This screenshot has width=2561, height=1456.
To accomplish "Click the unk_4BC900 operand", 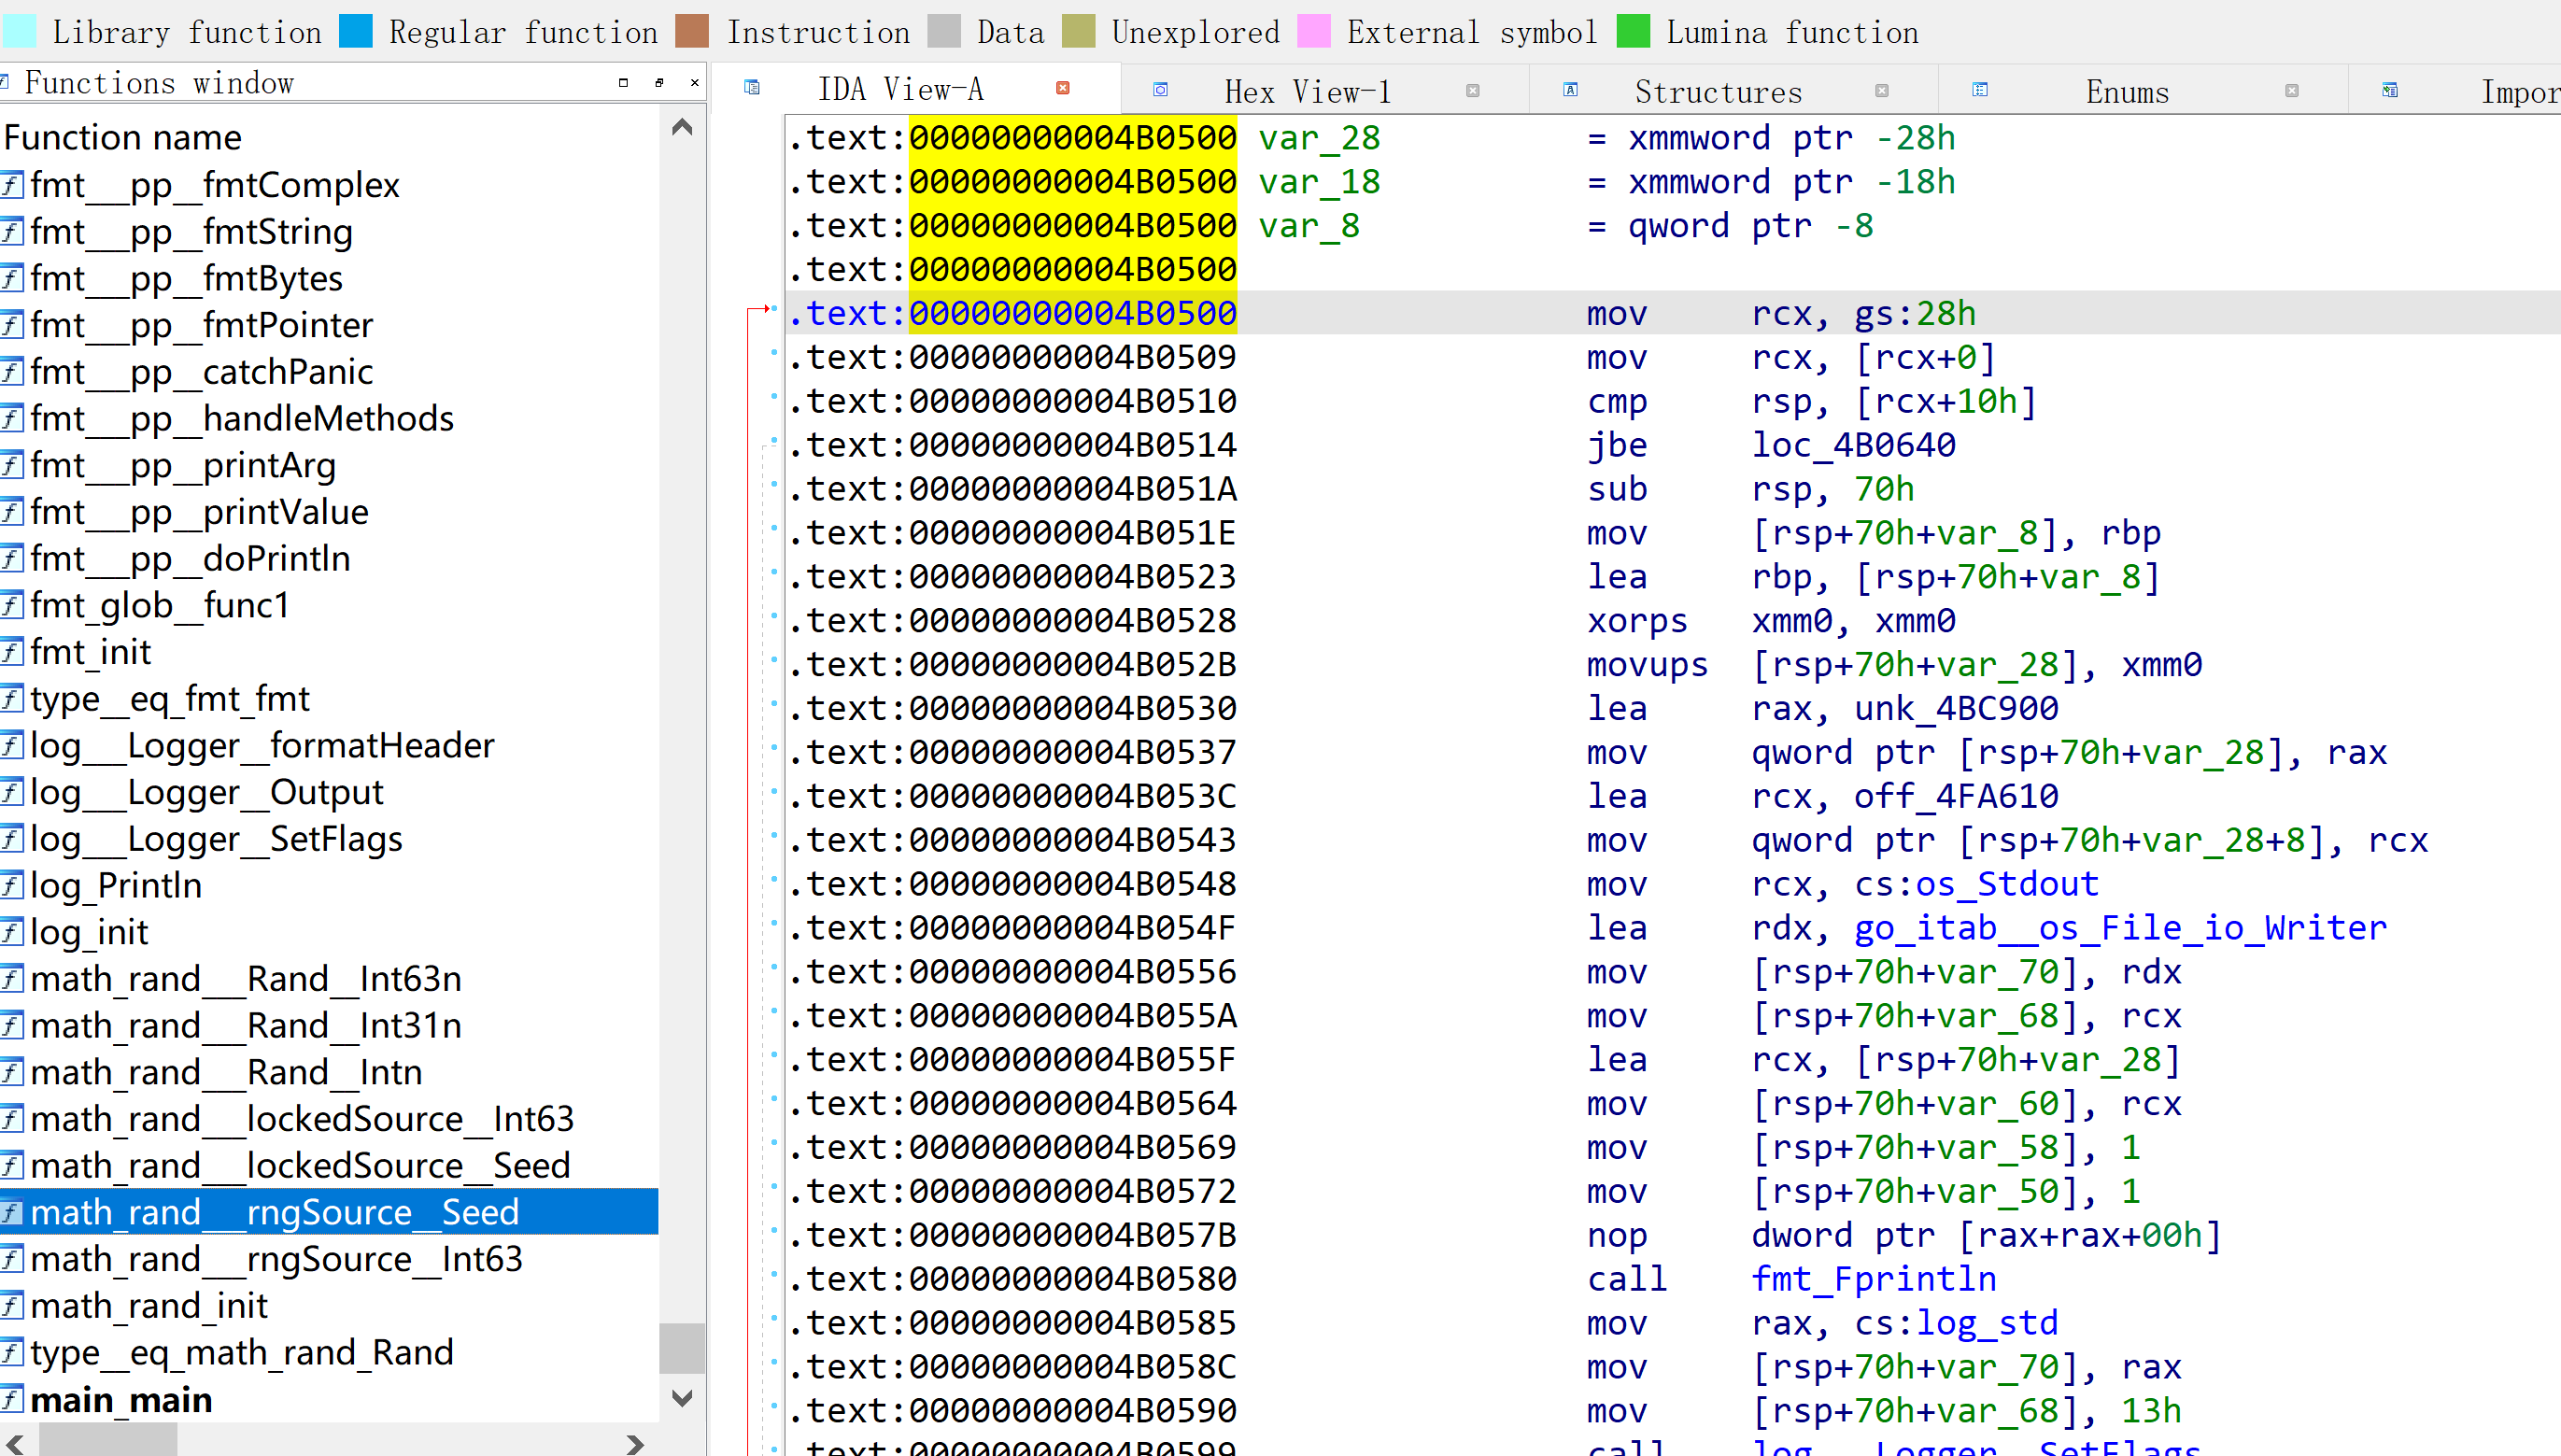I will click(x=1956, y=707).
